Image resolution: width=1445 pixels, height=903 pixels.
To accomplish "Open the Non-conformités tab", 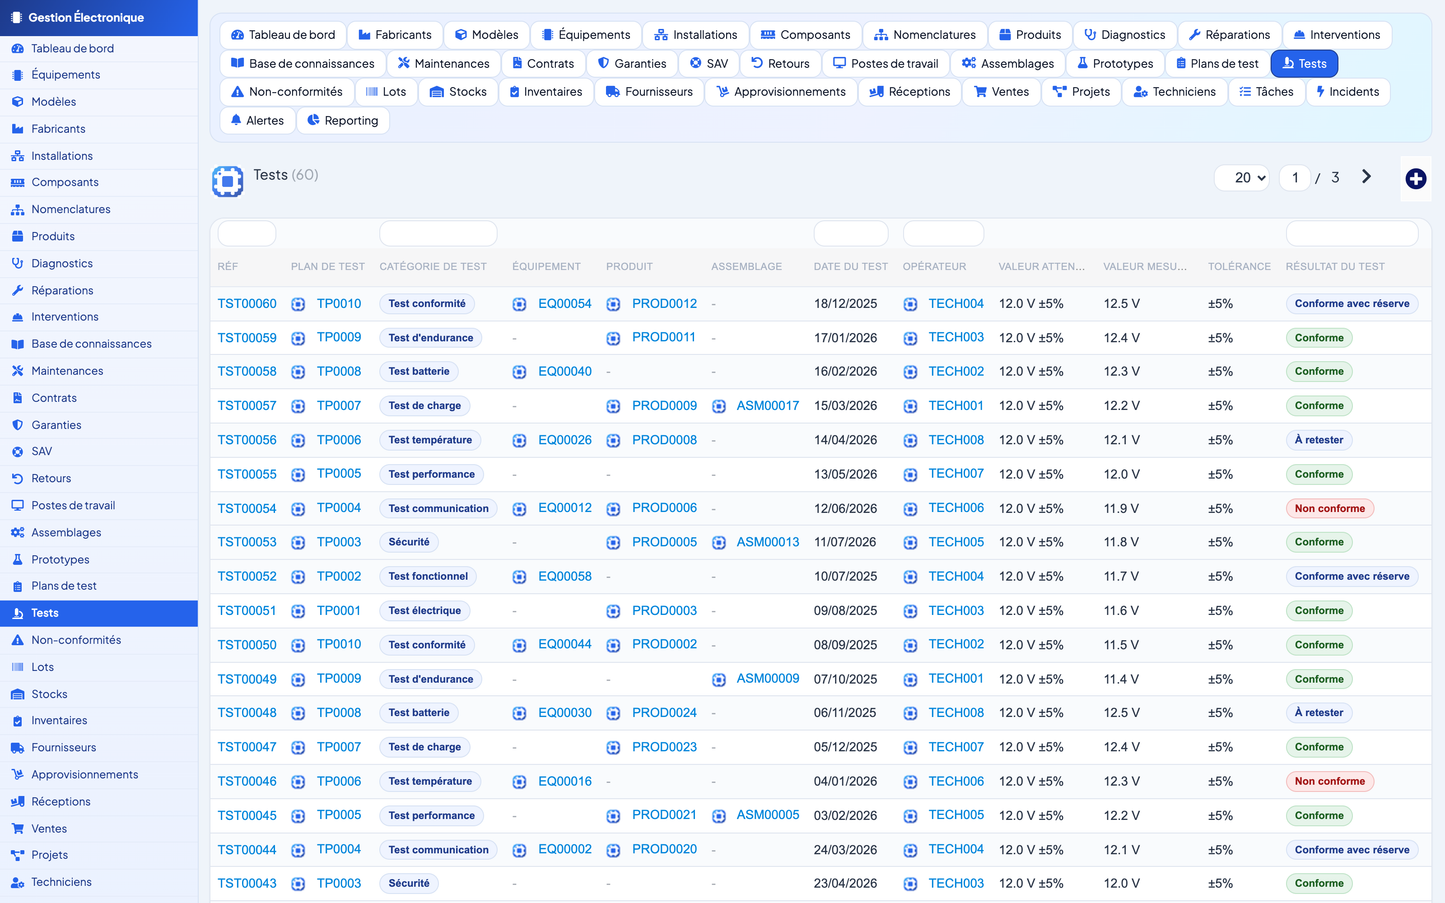I will coord(286,92).
